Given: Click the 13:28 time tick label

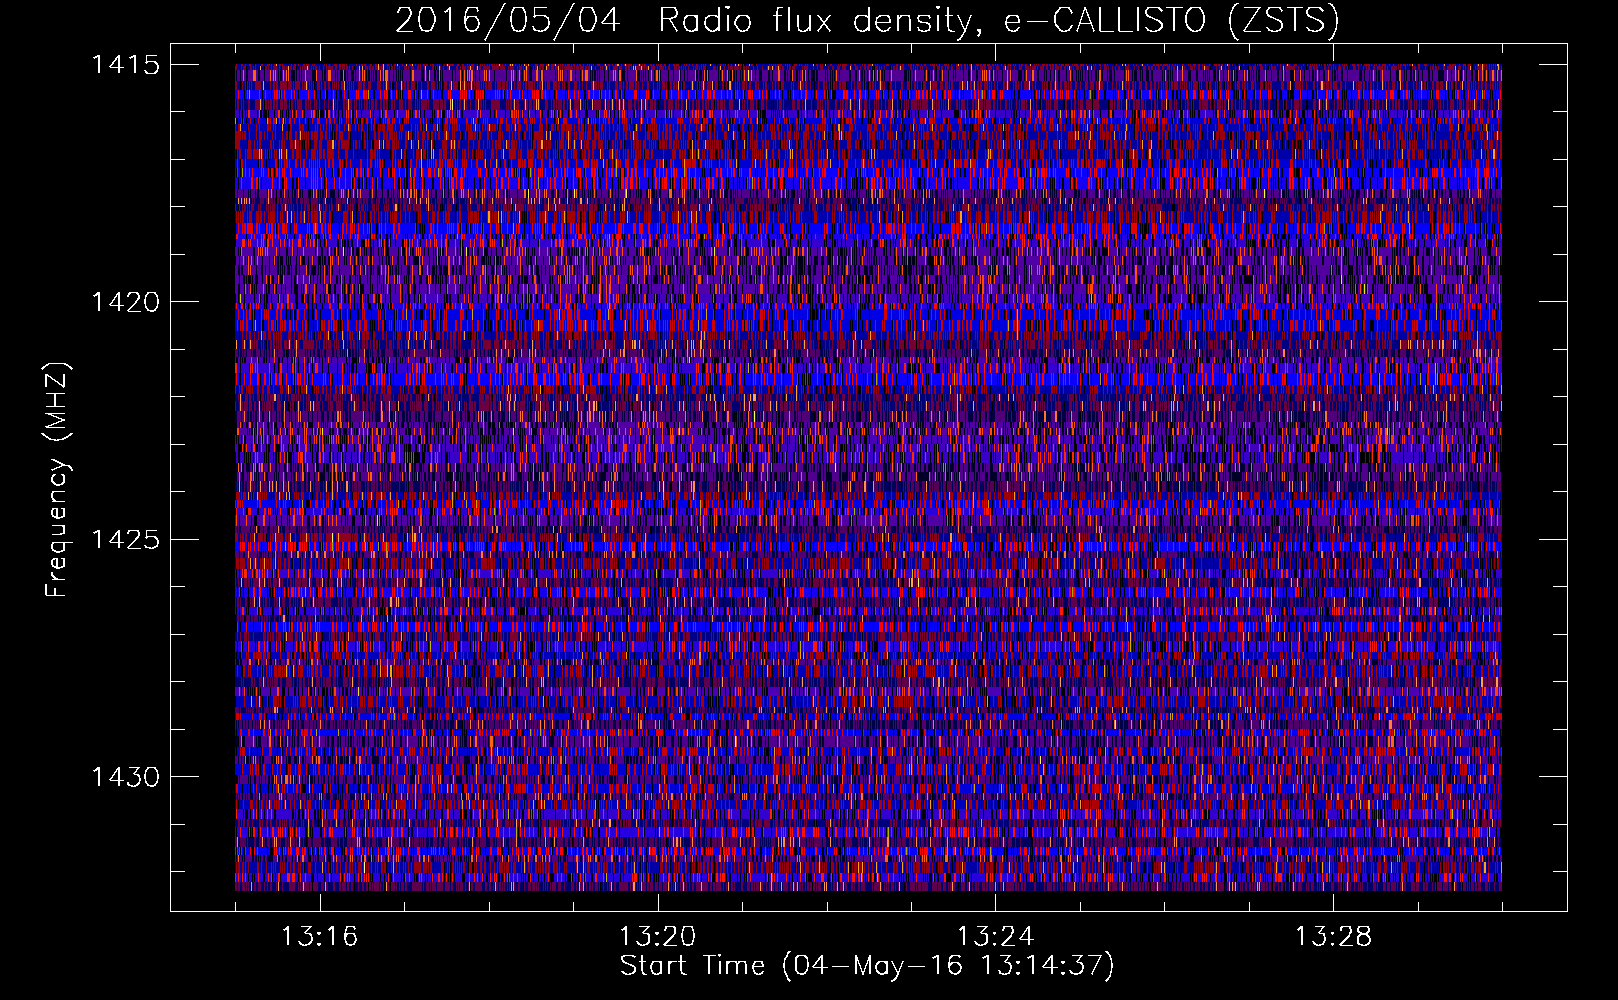Looking at the screenshot, I should 1333,937.
